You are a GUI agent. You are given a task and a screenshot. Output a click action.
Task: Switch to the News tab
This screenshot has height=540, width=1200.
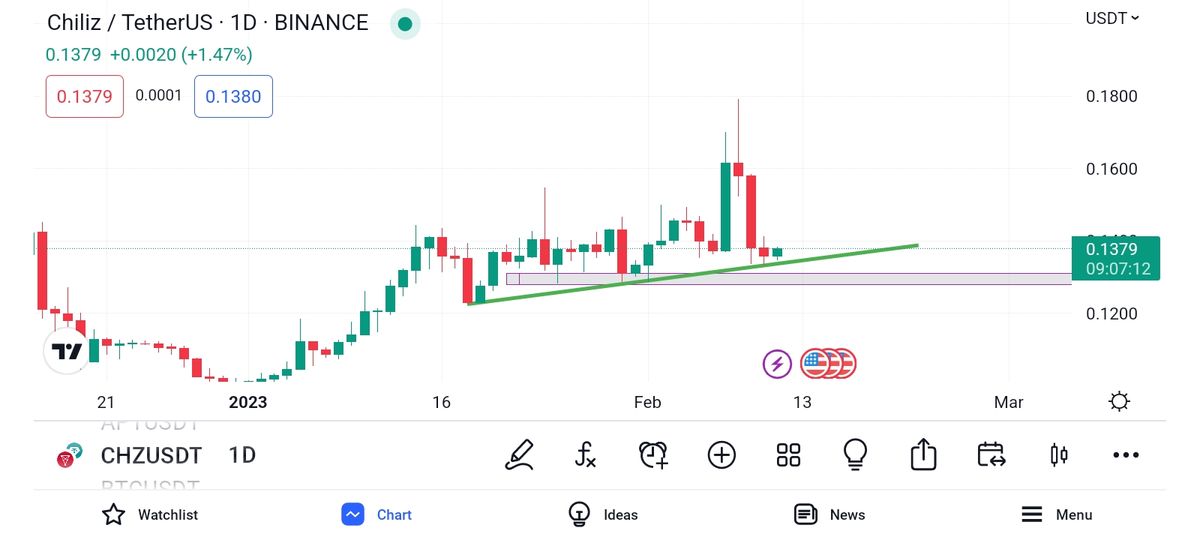[829, 515]
